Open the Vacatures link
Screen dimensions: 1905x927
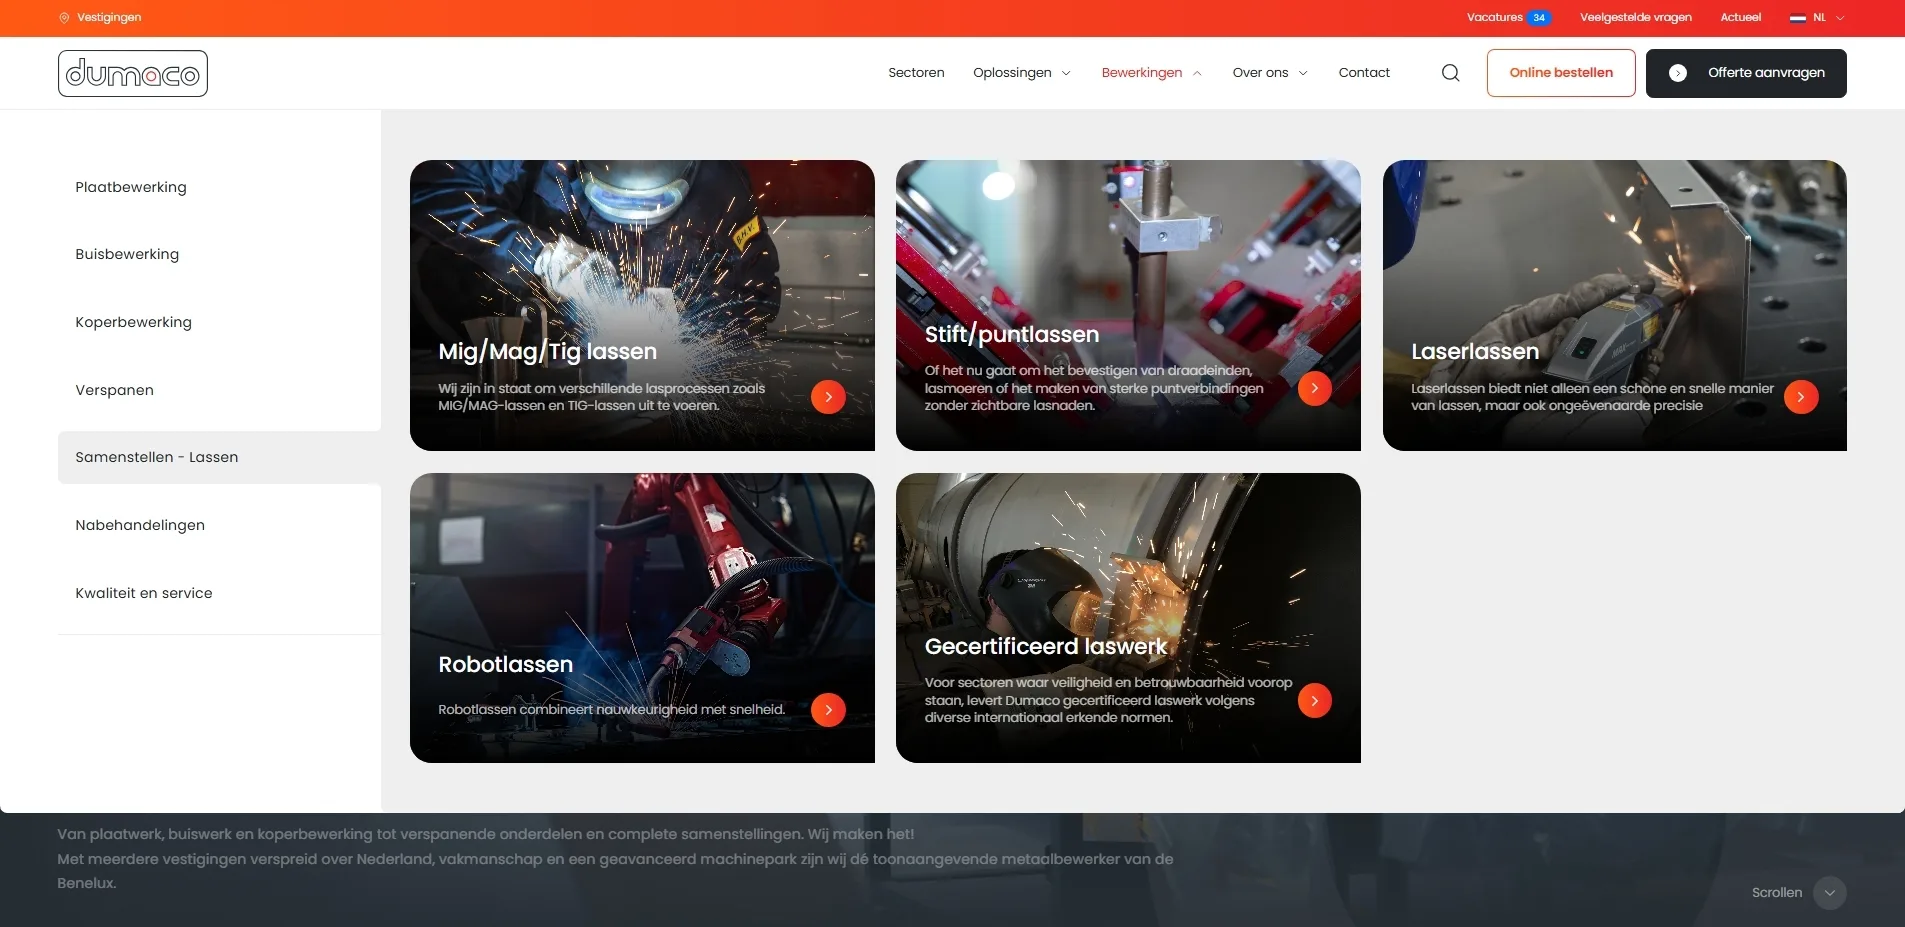pyautogui.click(x=1494, y=18)
